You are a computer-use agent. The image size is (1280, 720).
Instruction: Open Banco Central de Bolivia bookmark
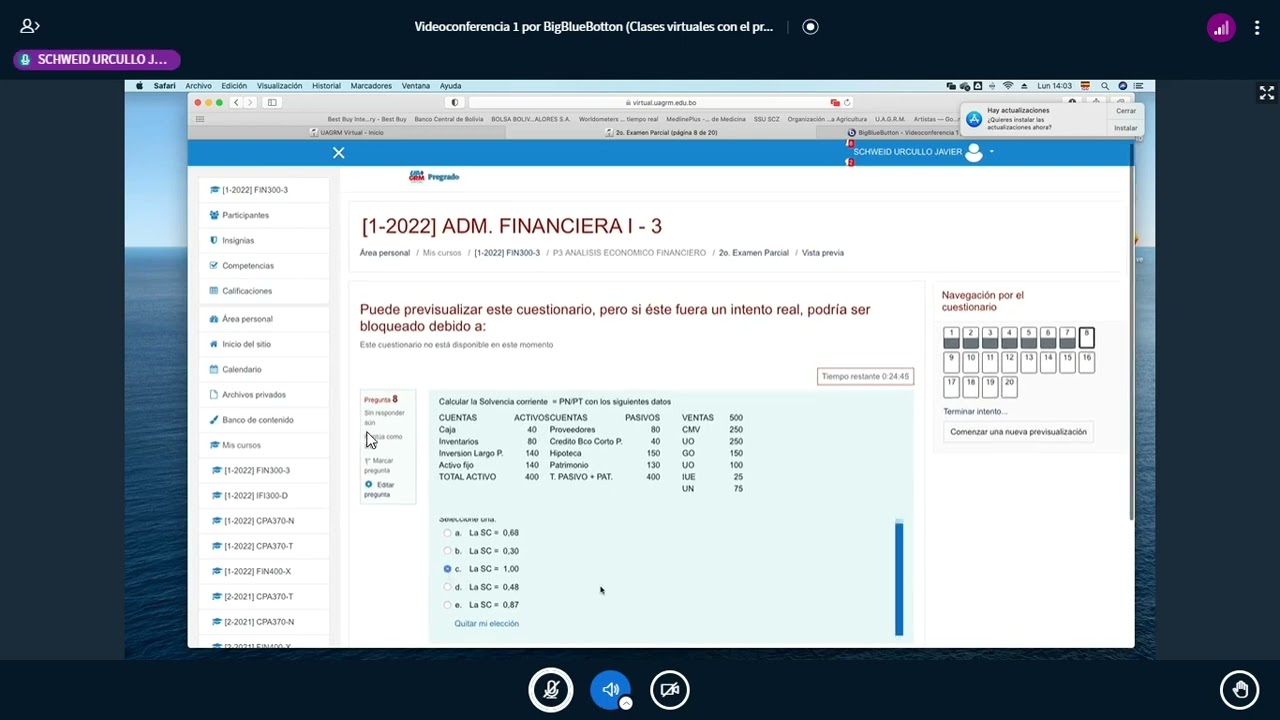point(448,119)
